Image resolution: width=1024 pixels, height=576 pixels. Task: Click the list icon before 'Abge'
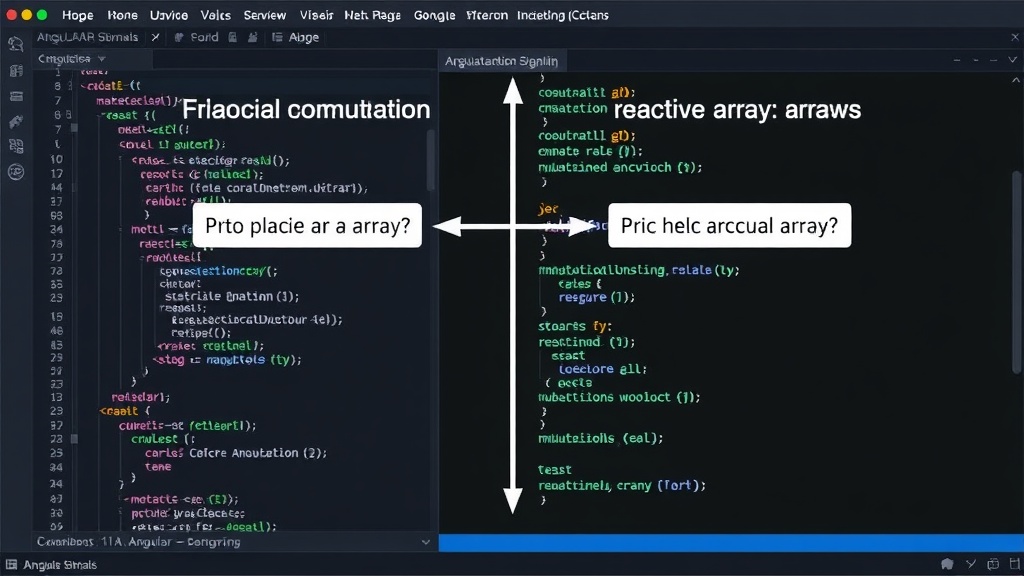(278, 37)
